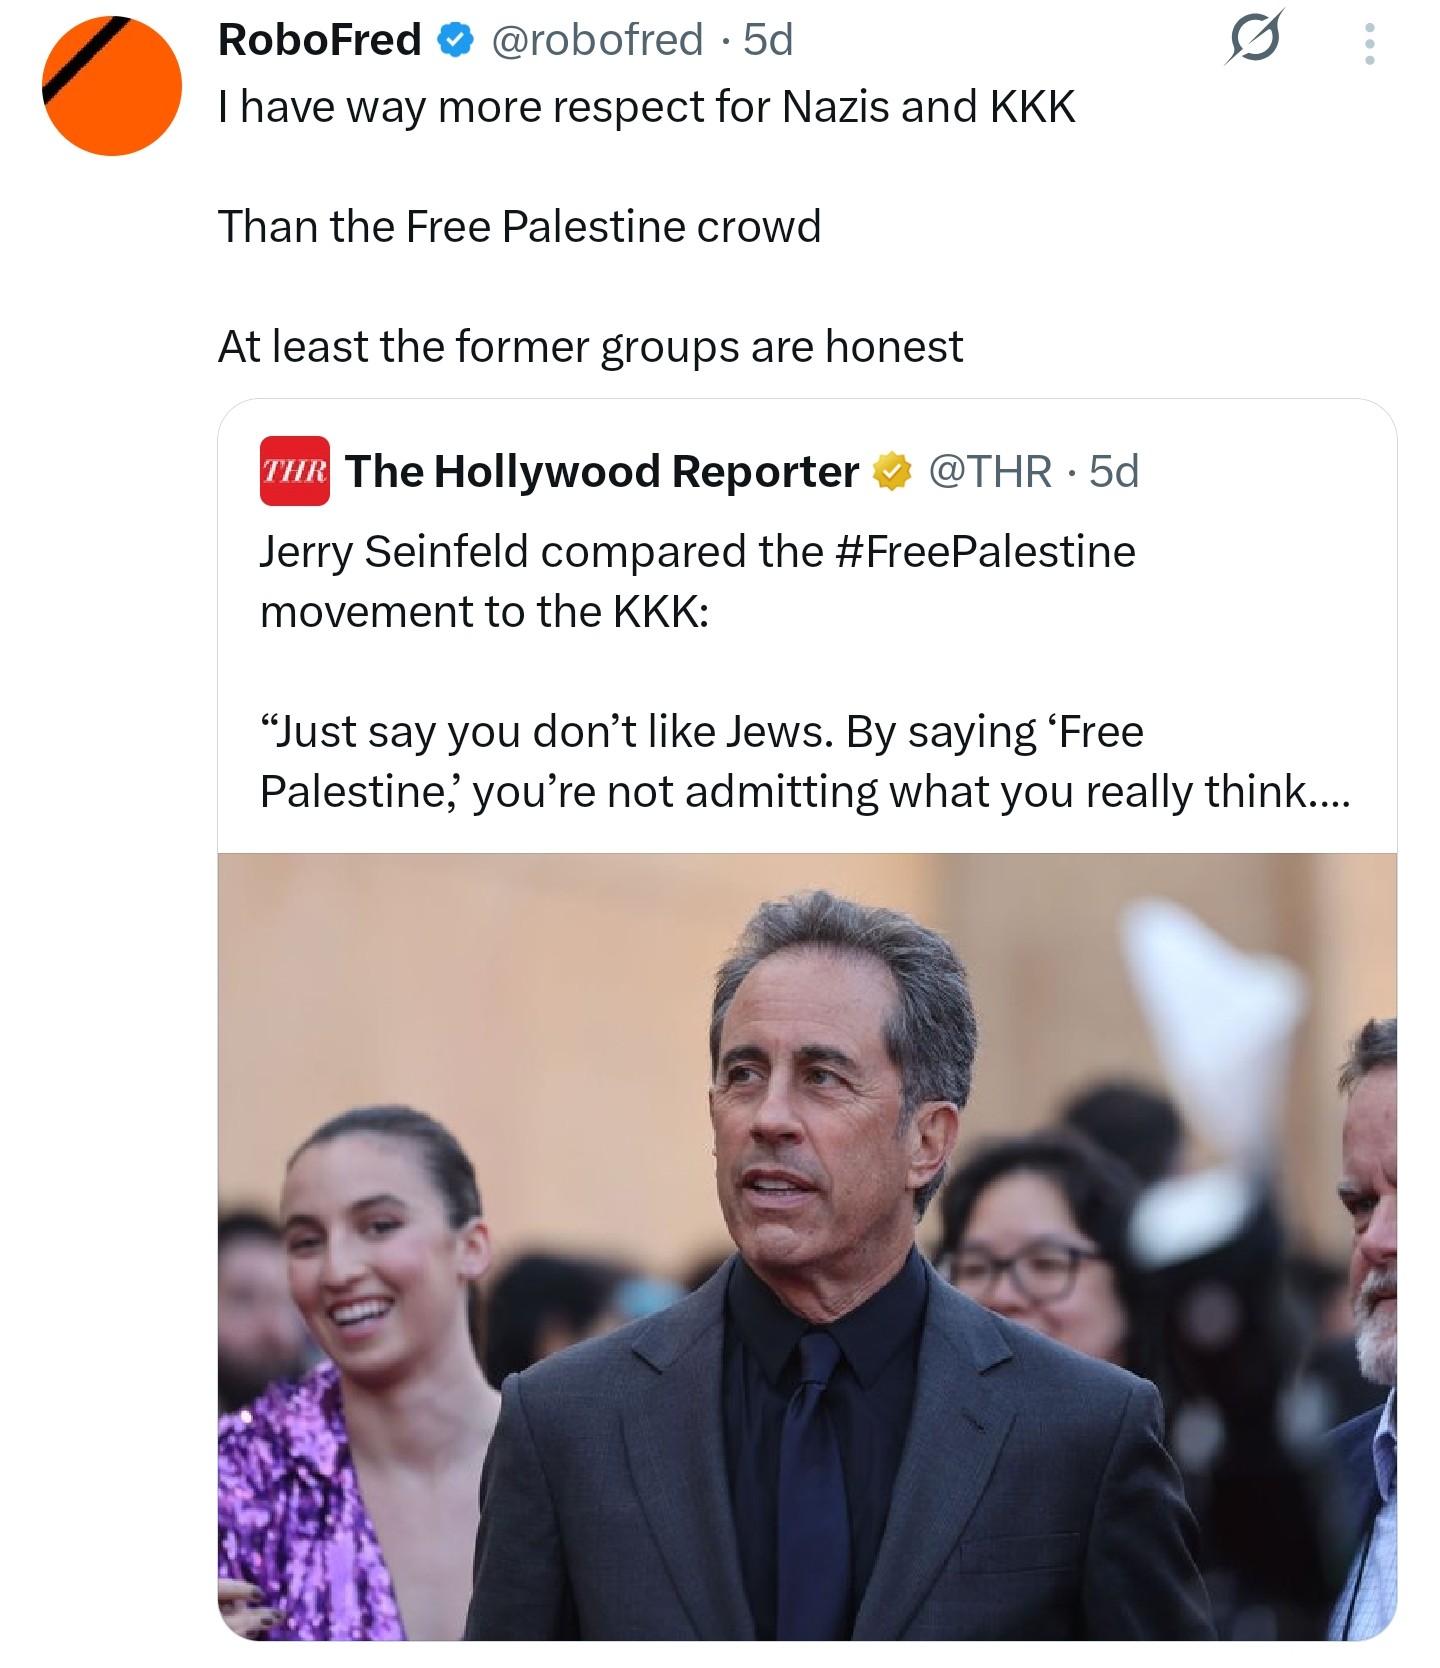This screenshot has height=1668, width=1440.
Task: Visit the @robofred handle
Action: (597, 40)
